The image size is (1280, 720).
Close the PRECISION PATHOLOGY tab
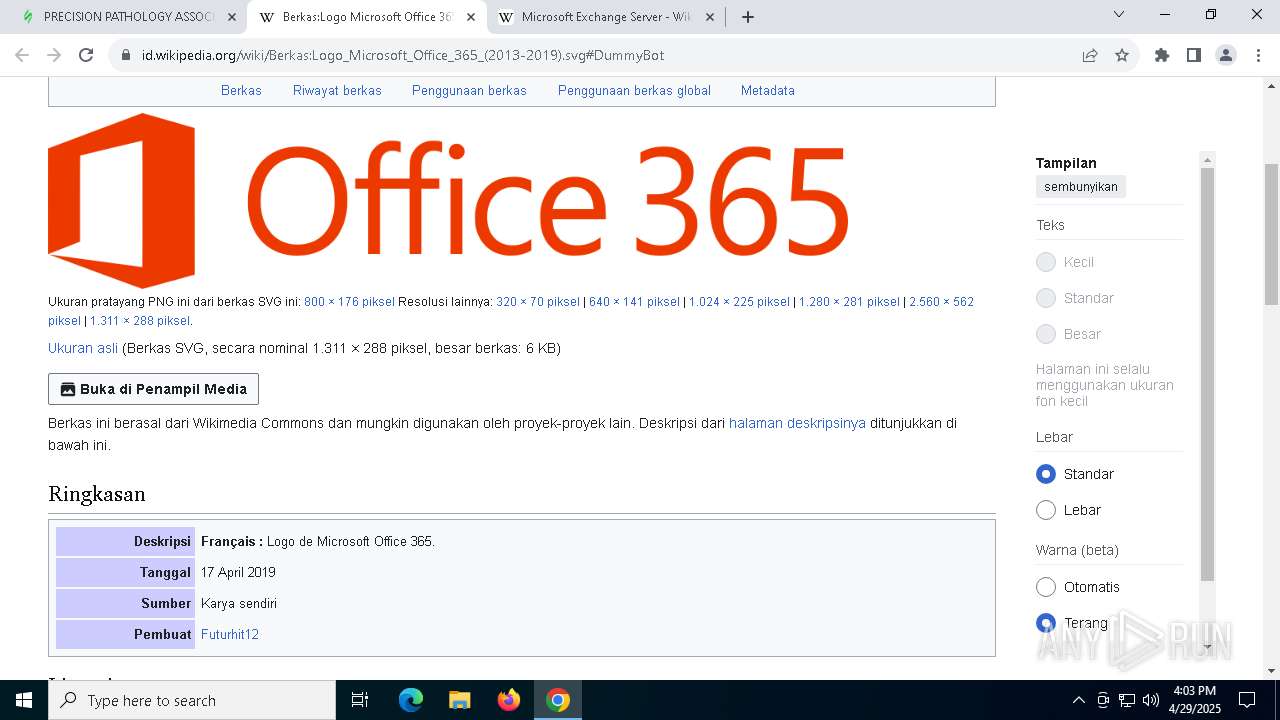point(232,17)
